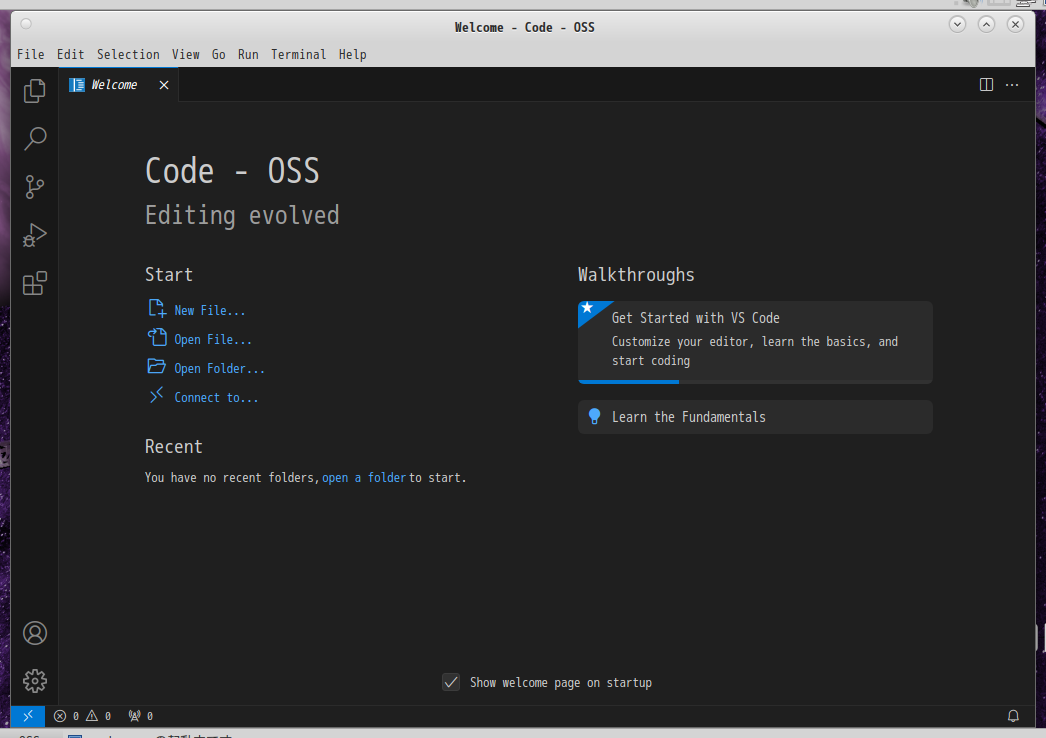Viewport: 1046px width, 738px height.
Task: Split the editor to the right
Action: (x=986, y=85)
